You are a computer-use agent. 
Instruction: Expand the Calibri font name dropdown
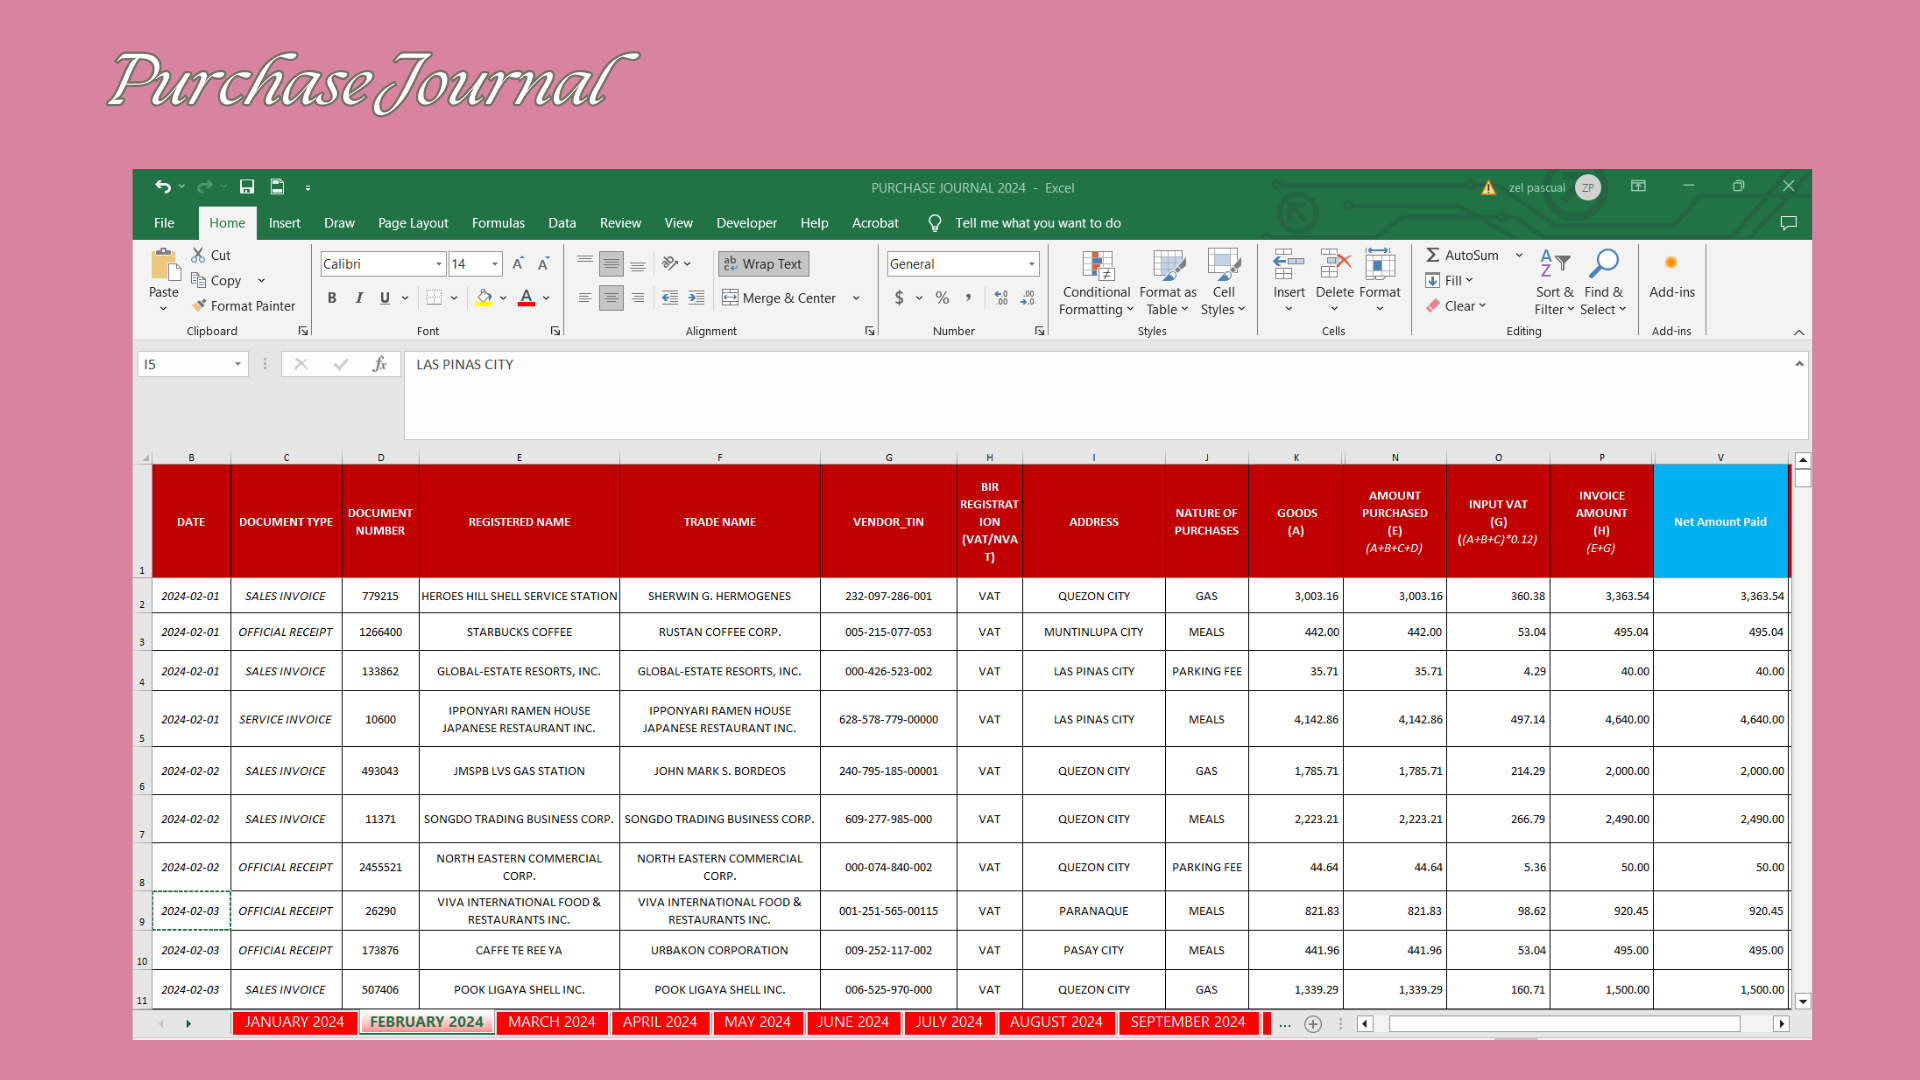tap(438, 264)
